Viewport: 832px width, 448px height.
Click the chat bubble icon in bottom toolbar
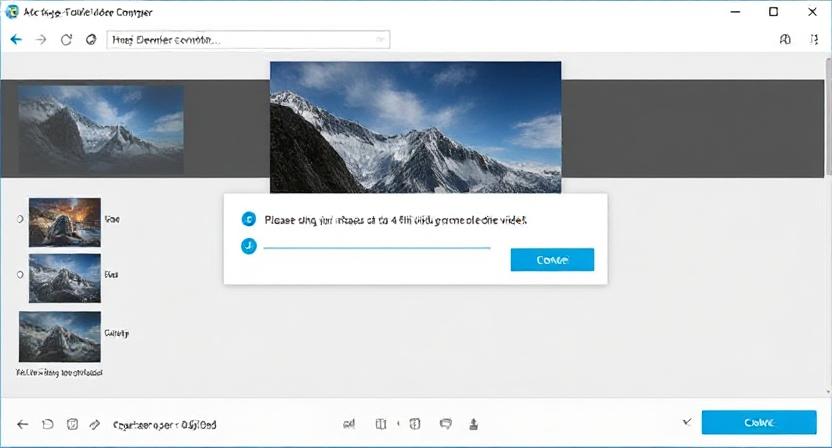[x=446, y=423]
